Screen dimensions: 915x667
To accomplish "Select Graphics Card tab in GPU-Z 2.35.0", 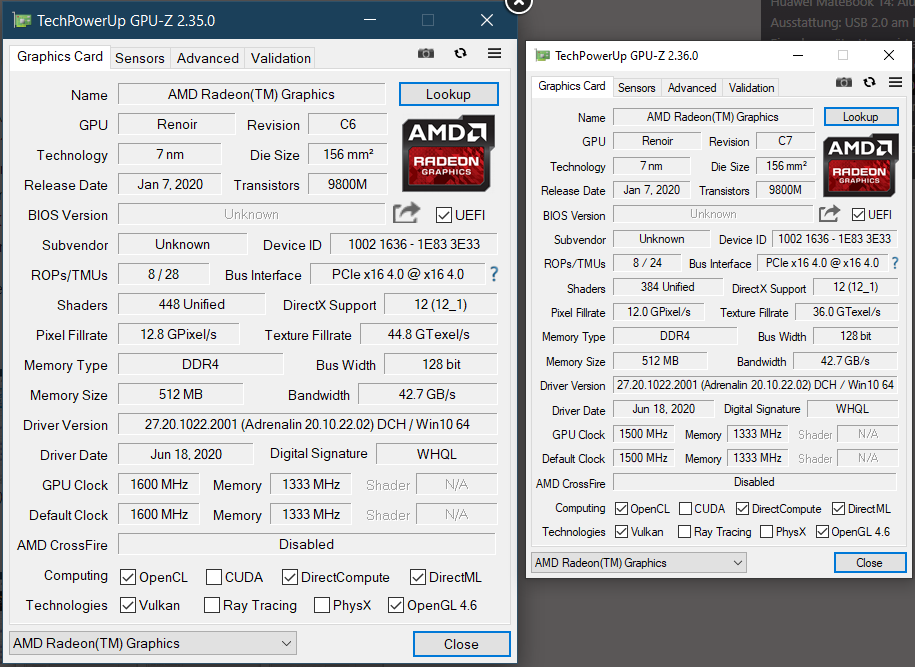I will click(60, 57).
